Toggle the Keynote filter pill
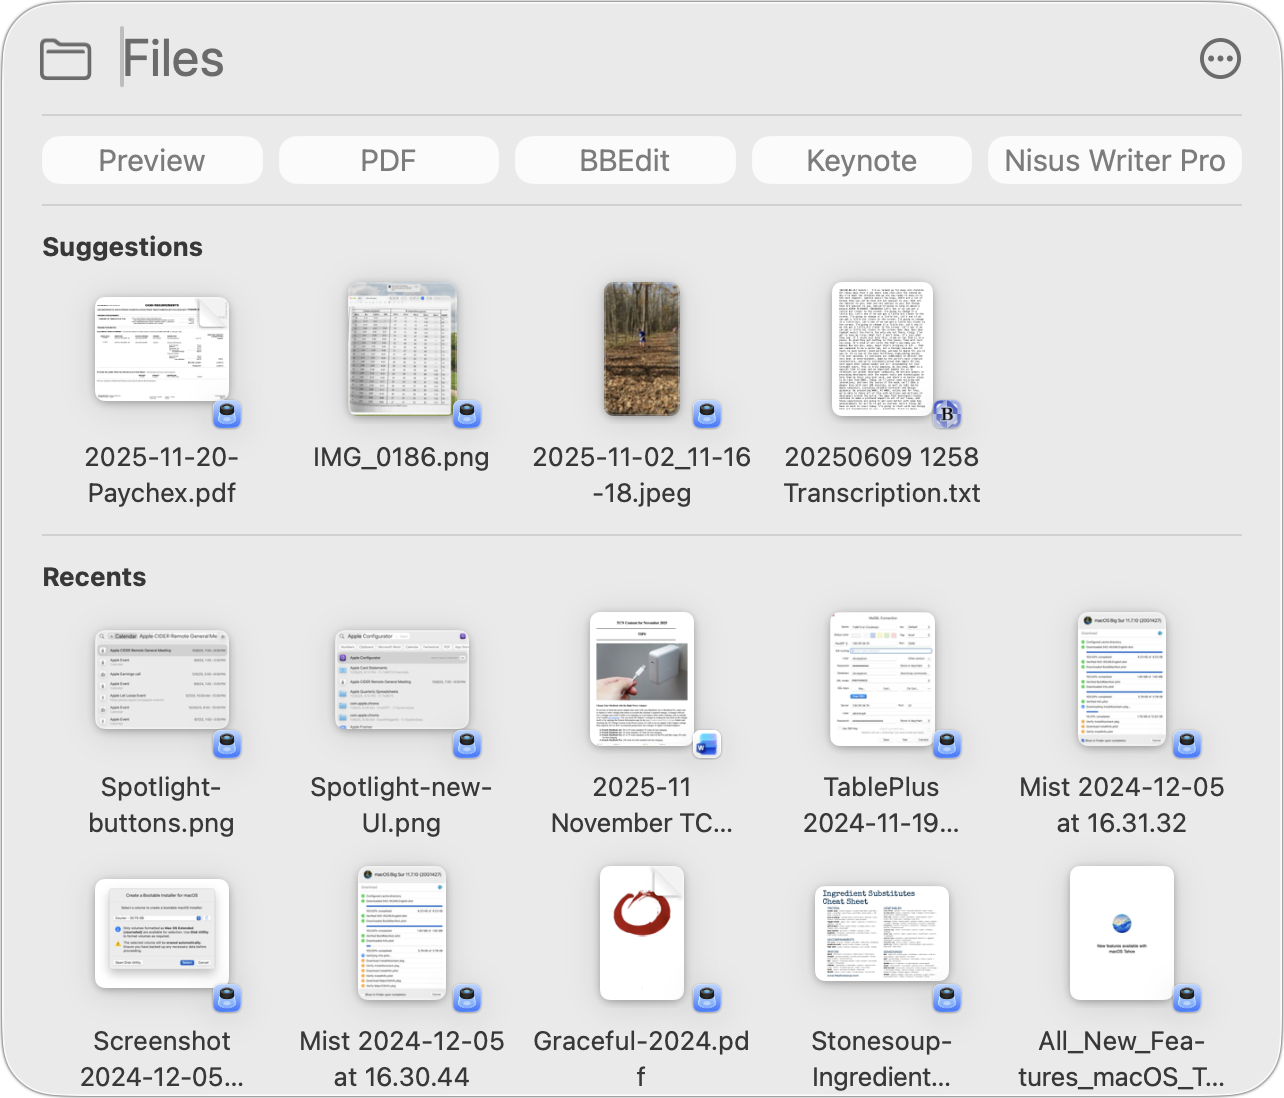The width and height of the screenshot is (1284, 1098). coord(860,159)
